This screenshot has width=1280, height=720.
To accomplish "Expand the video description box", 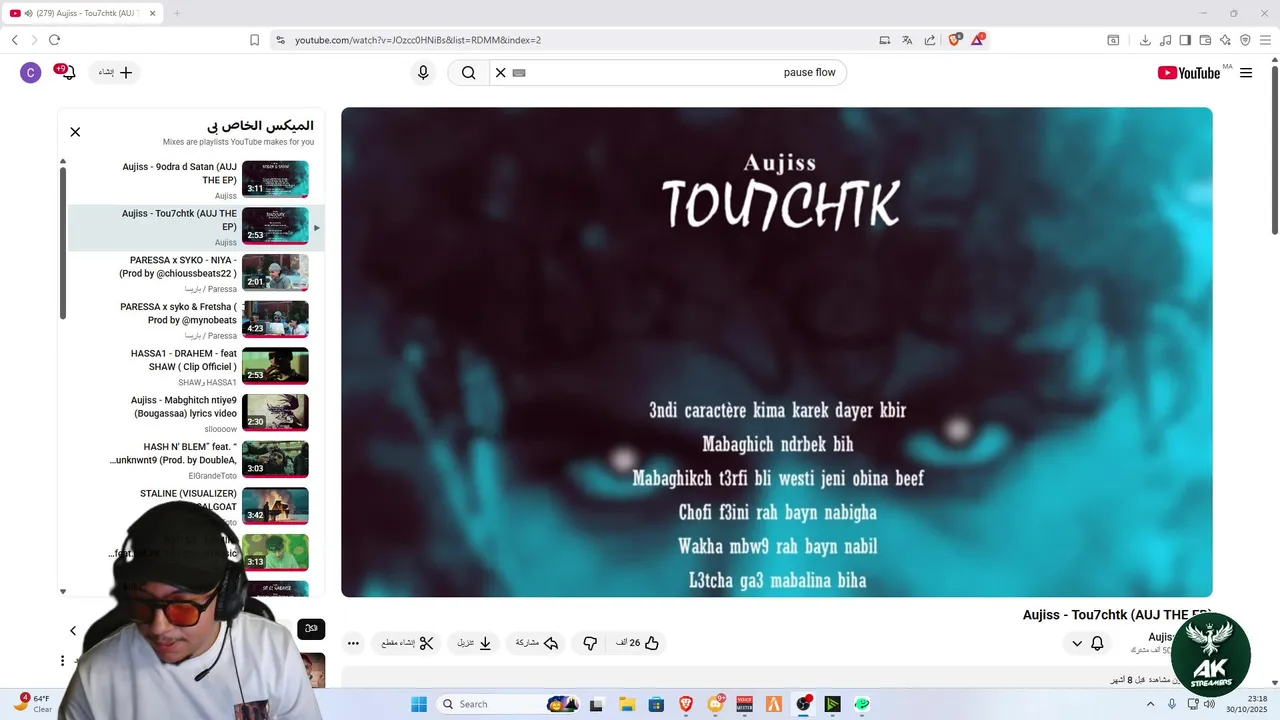I will 777,679.
